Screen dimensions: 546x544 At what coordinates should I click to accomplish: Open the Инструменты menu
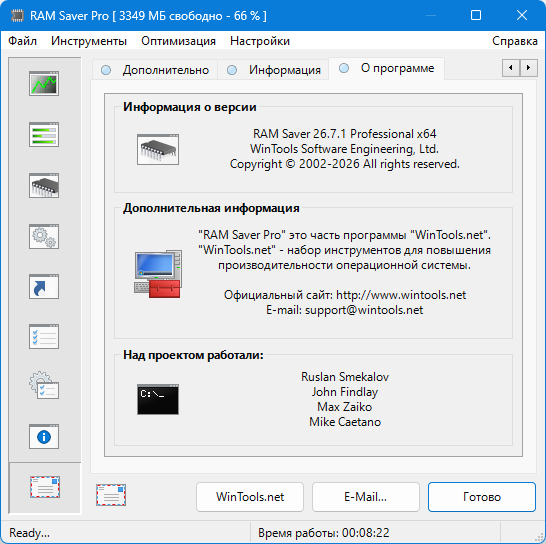coord(89,41)
